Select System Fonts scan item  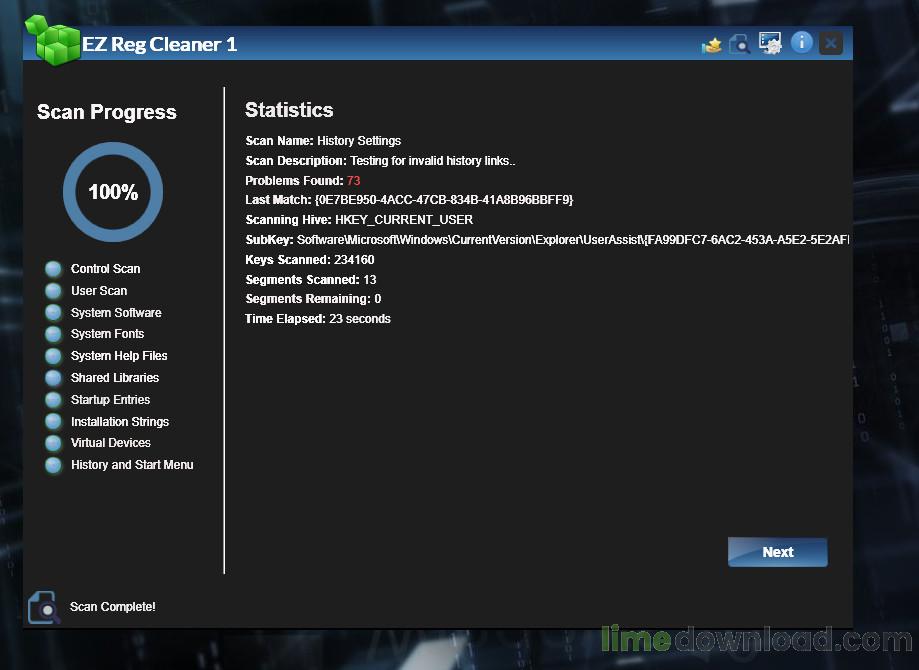tap(107, 334)
